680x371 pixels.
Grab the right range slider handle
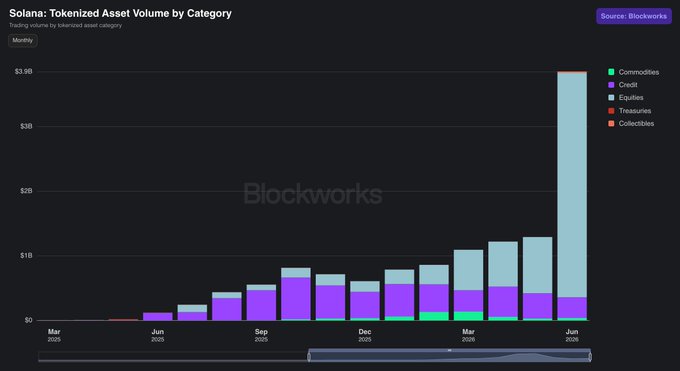(590, 357)
